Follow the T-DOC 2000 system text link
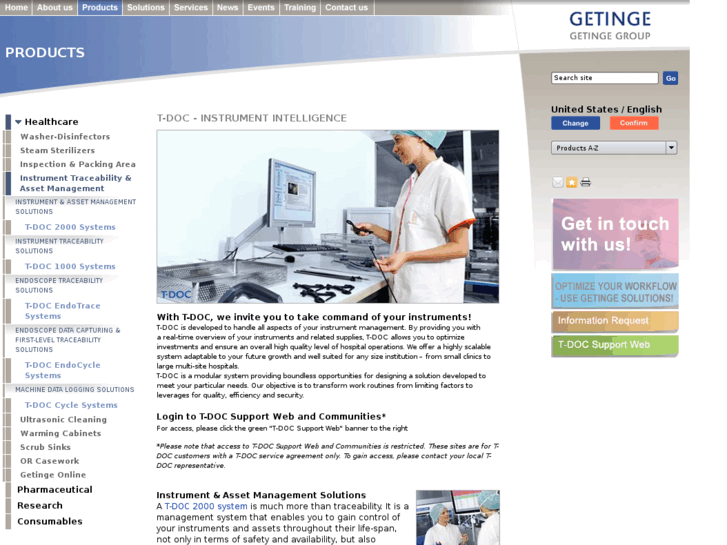 [x=206, y=507]
